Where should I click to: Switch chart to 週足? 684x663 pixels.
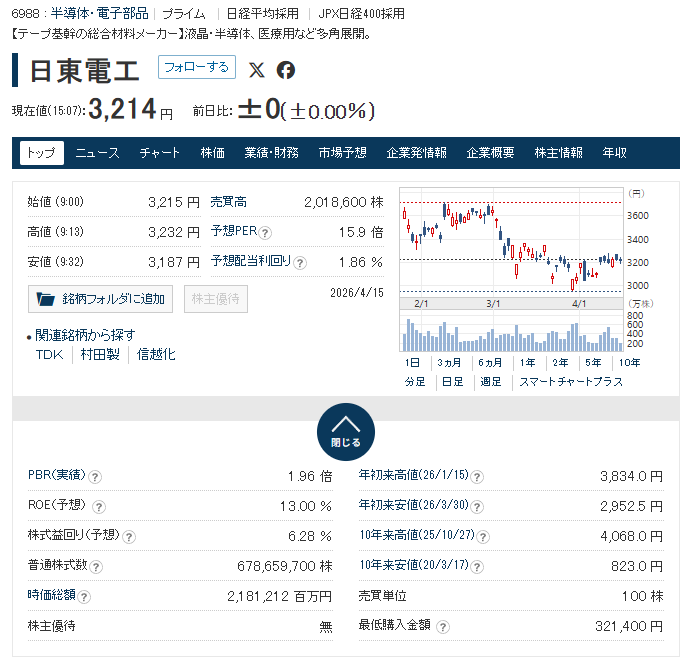coord(491,382)
